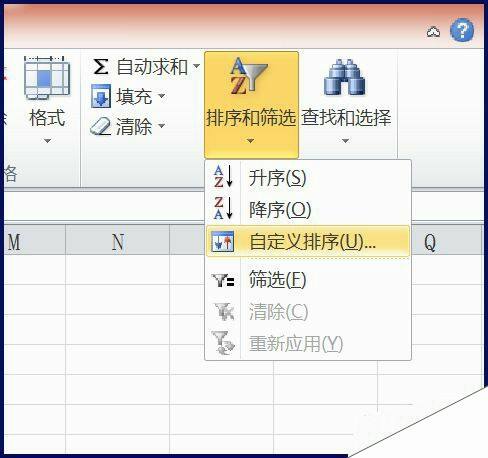The width and height of the screenshot is (488, 458).
Task: Click the 自动求和 button label
Action: [152, 66]
